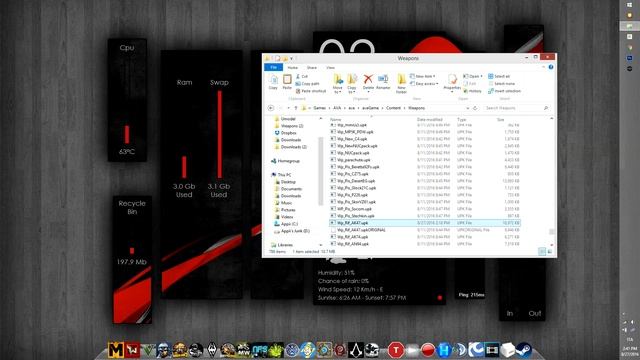Sort by the Name column header
Screen dimensions: 640x360
click(336, 120)
